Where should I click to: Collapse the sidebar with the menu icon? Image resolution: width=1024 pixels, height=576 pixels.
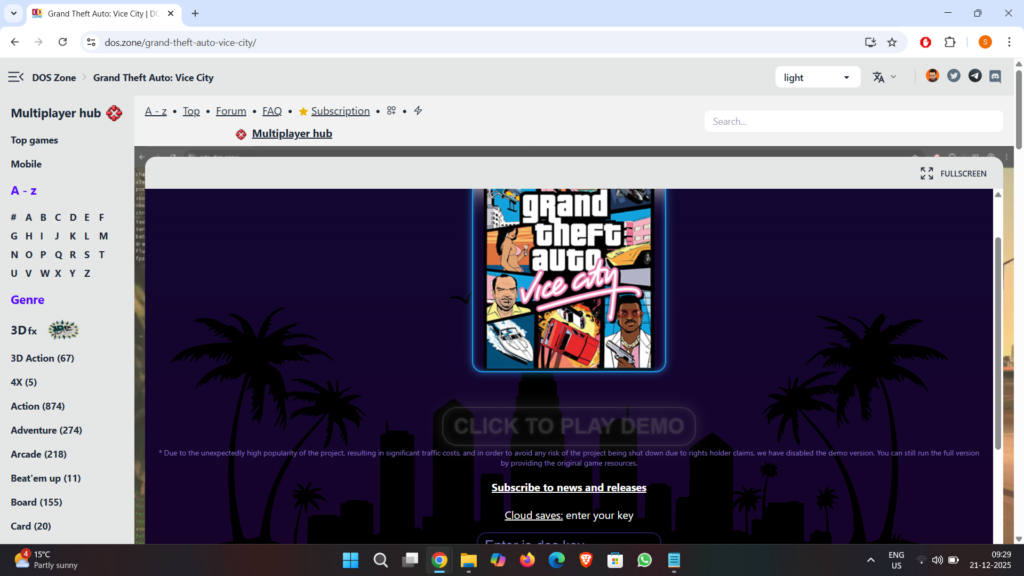coord(16,77)
